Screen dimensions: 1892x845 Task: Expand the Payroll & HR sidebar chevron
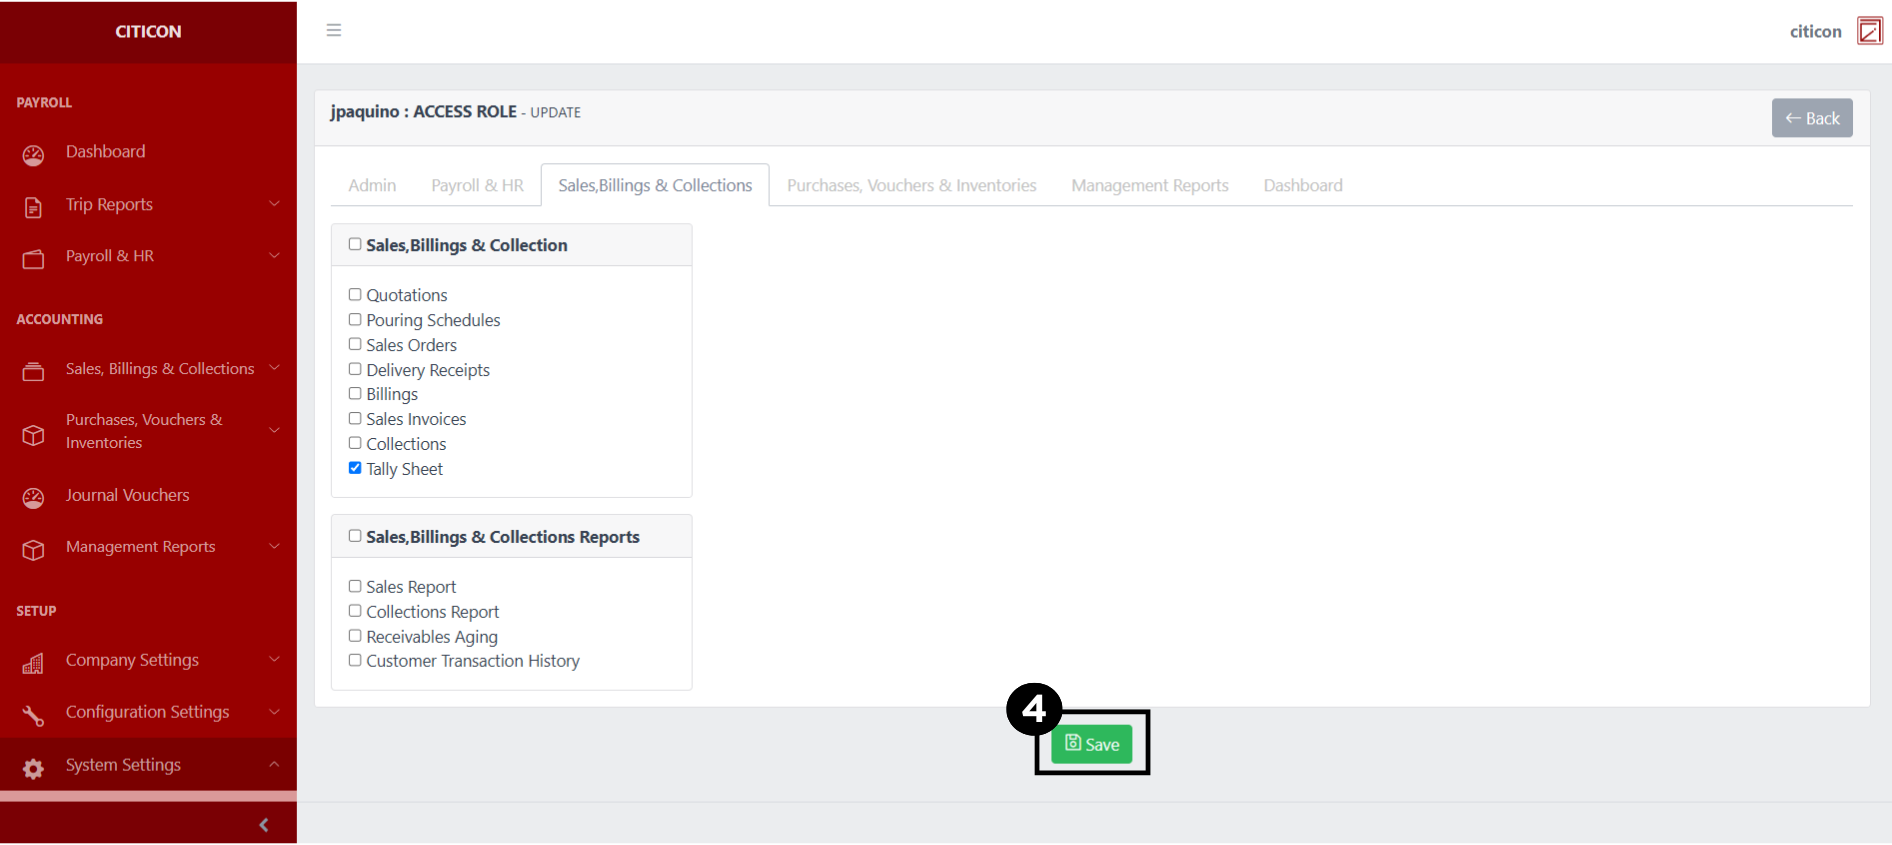274,256
